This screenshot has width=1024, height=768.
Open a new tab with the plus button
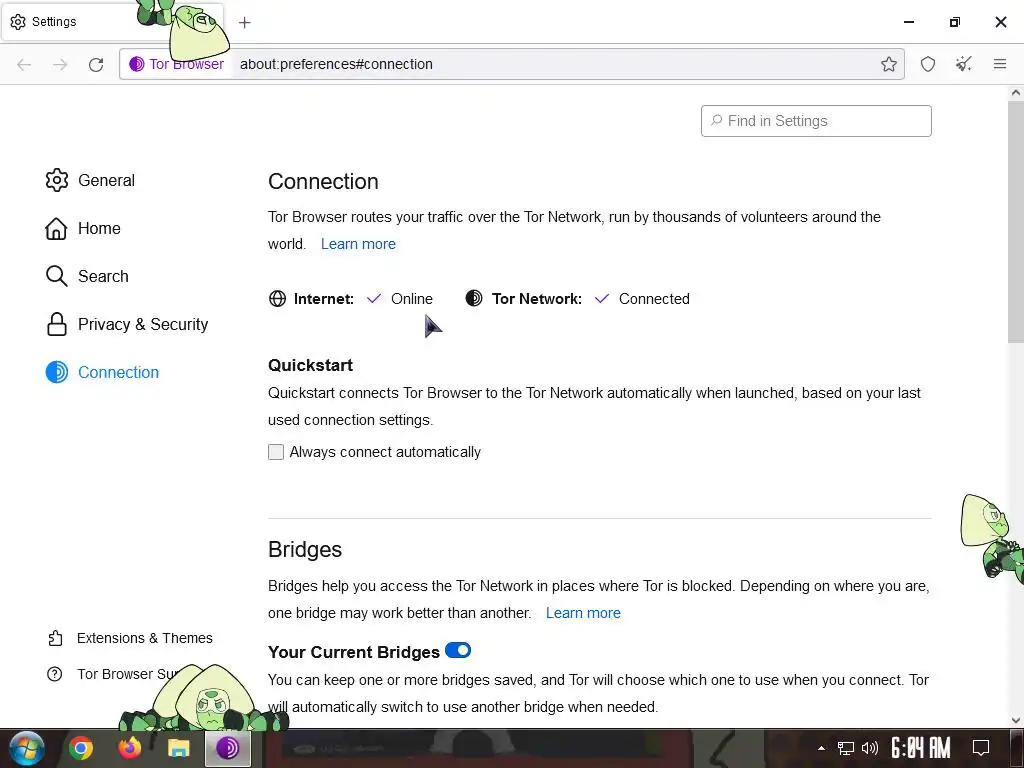click(244, 22)
